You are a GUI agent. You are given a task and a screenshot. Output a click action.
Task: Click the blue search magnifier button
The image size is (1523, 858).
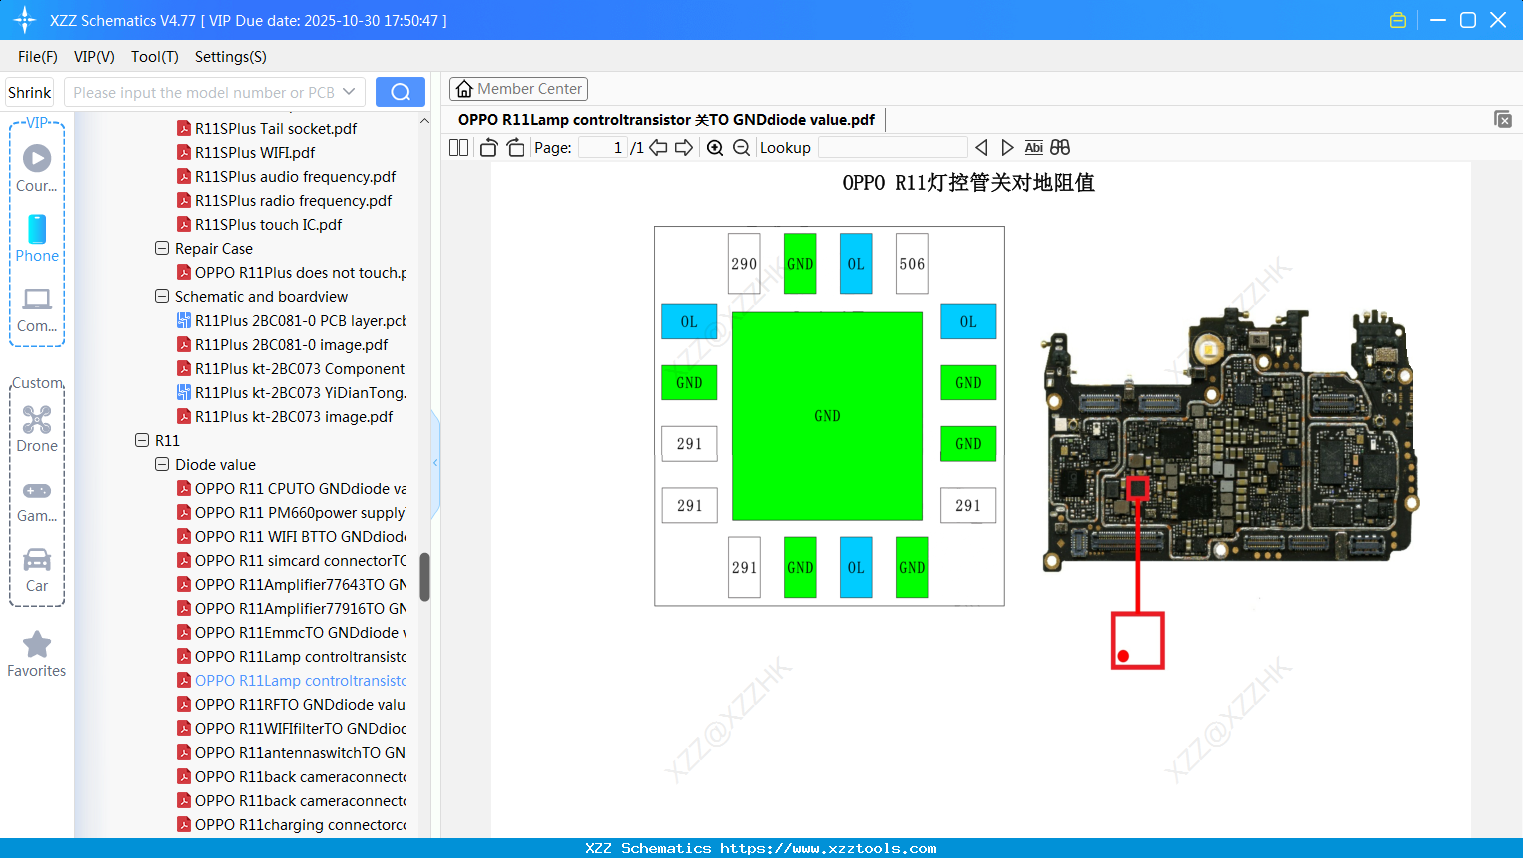click(400, 91)
